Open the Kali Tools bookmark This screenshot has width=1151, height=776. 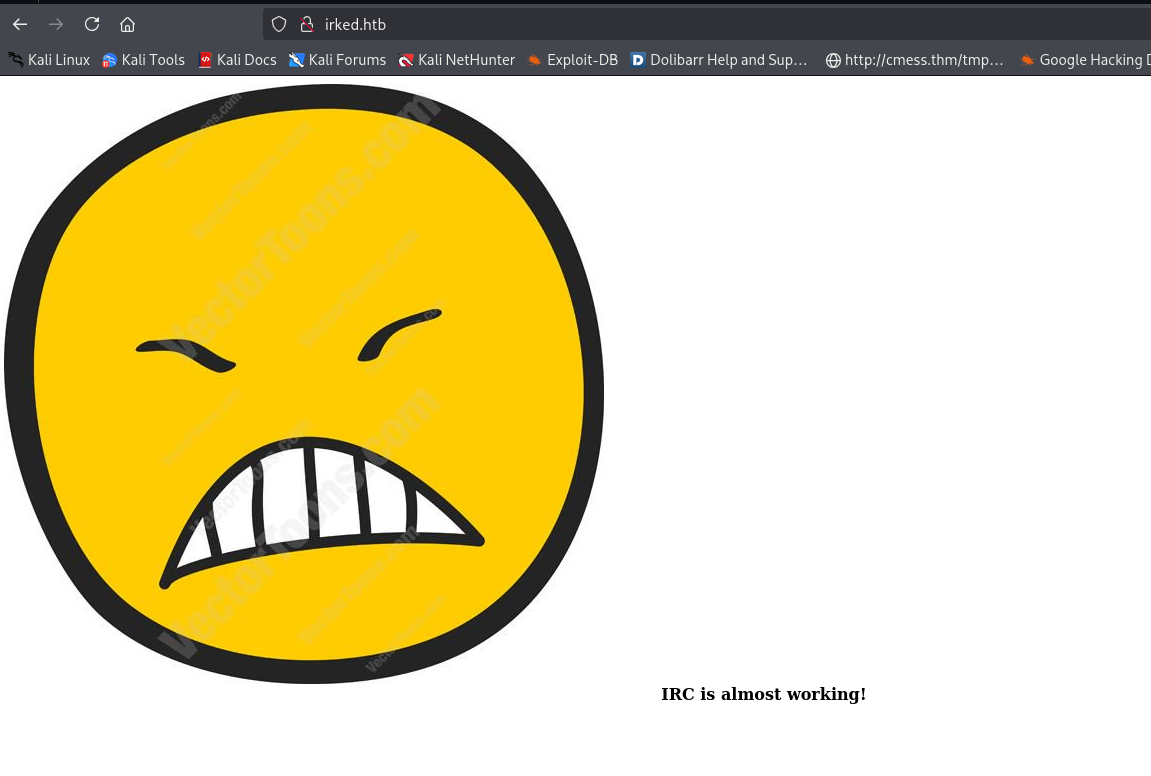click(144, 60)
